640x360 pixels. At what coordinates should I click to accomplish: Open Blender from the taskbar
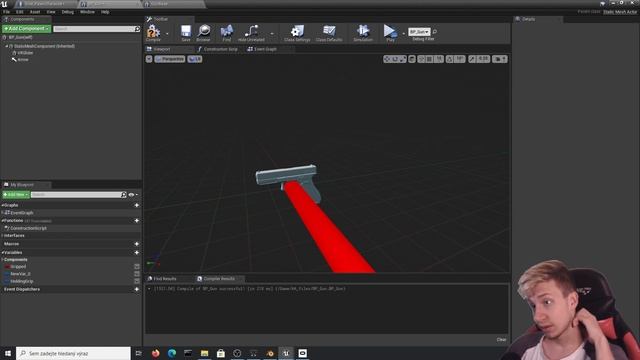click(270, 353)
